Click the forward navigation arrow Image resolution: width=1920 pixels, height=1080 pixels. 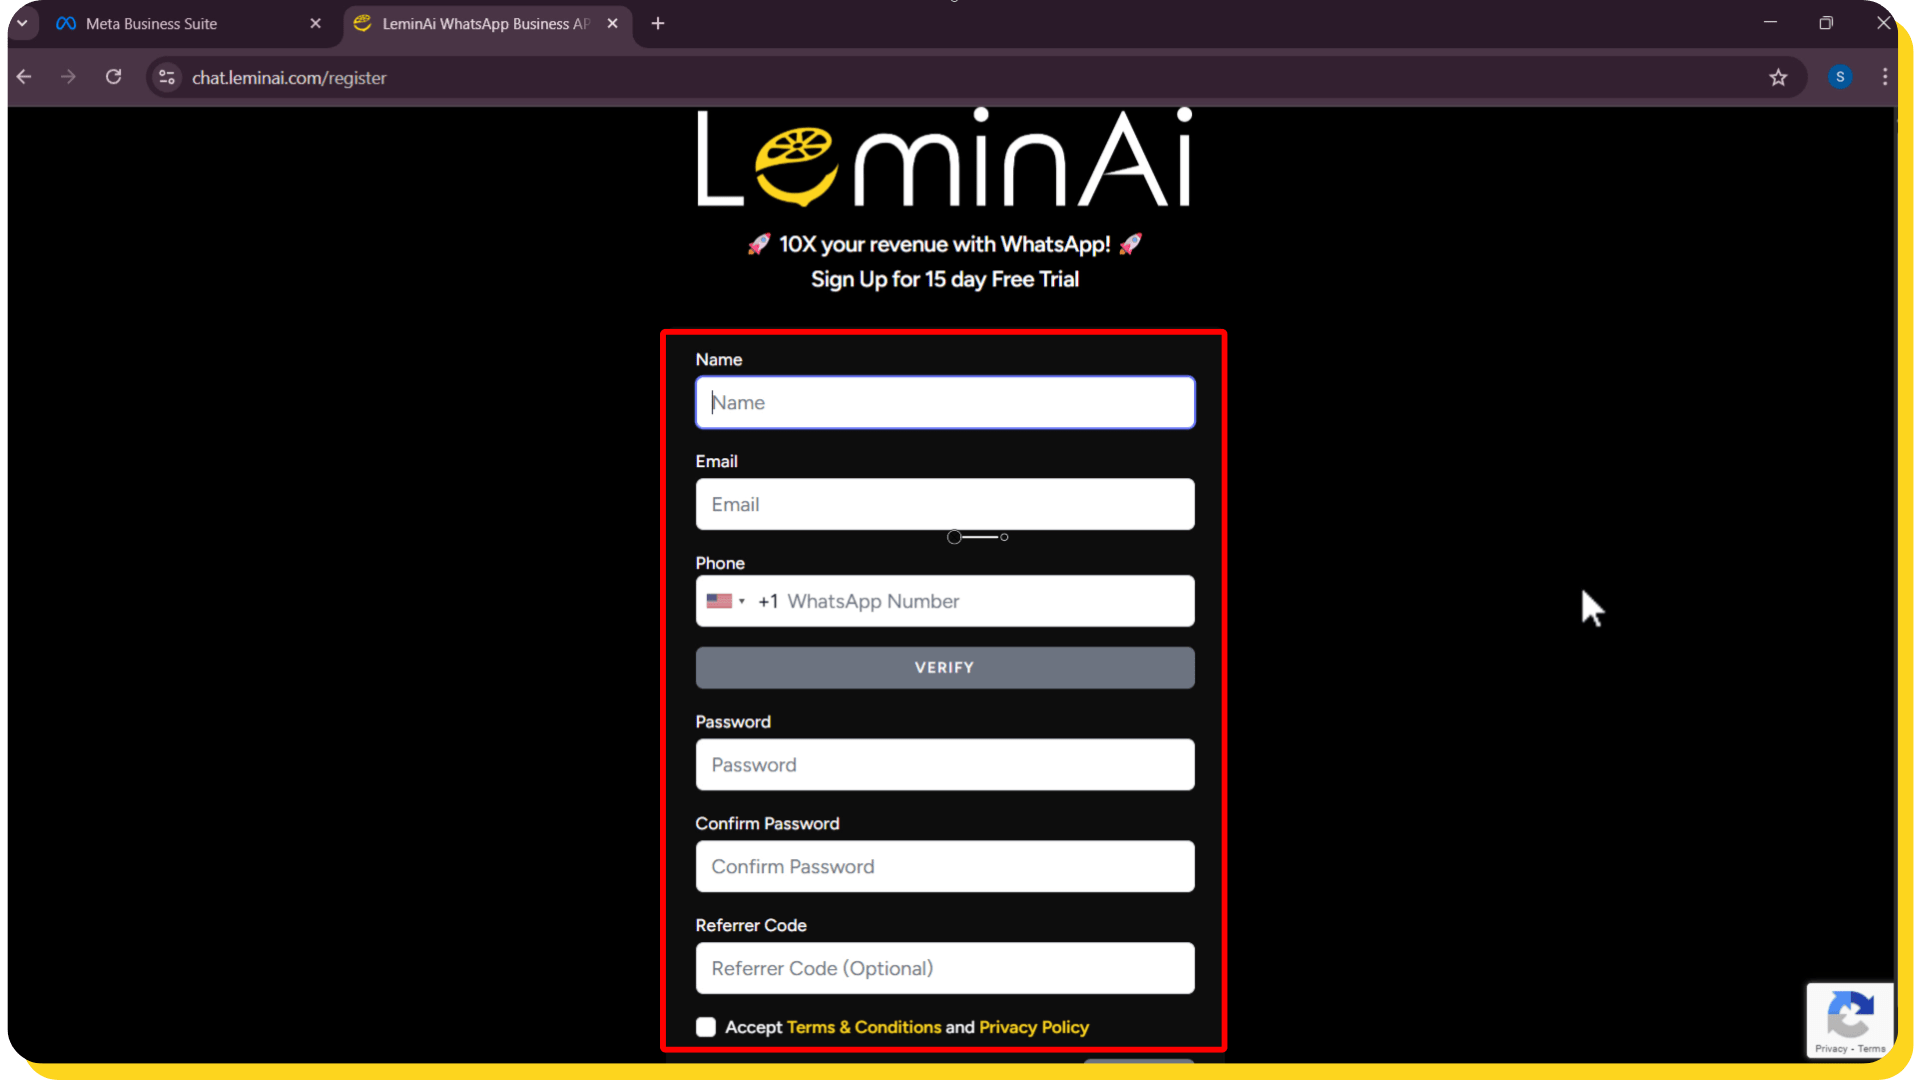point(68,77)
